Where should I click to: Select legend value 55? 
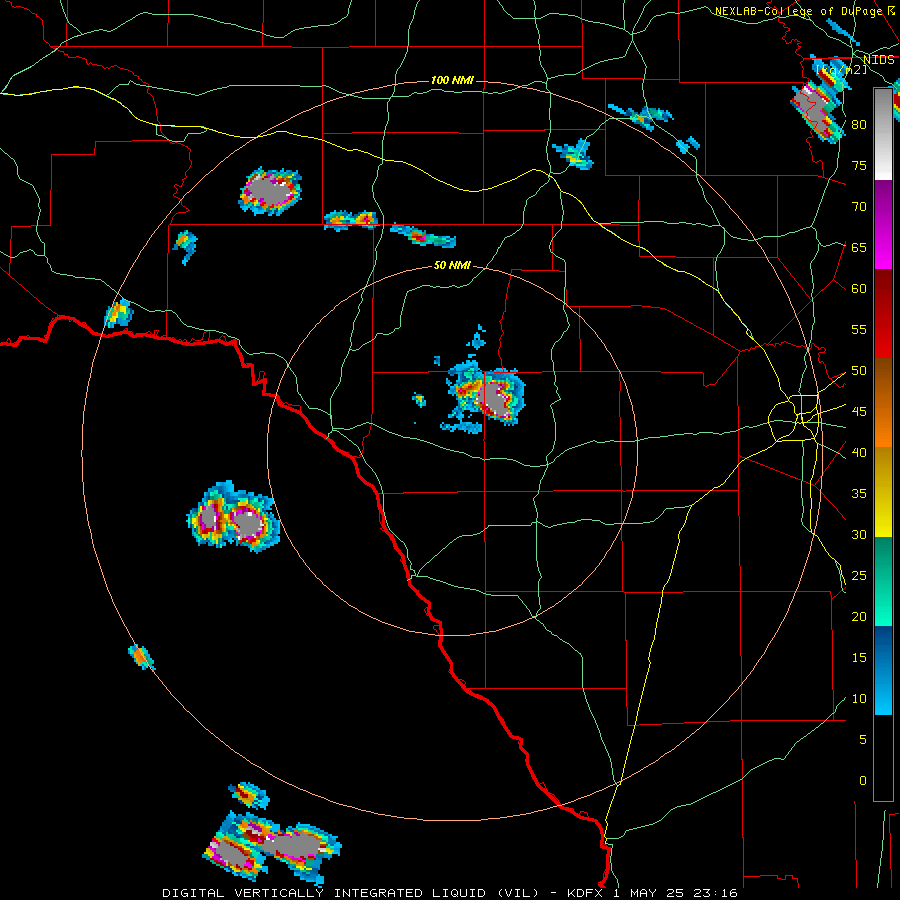point(859,329)
